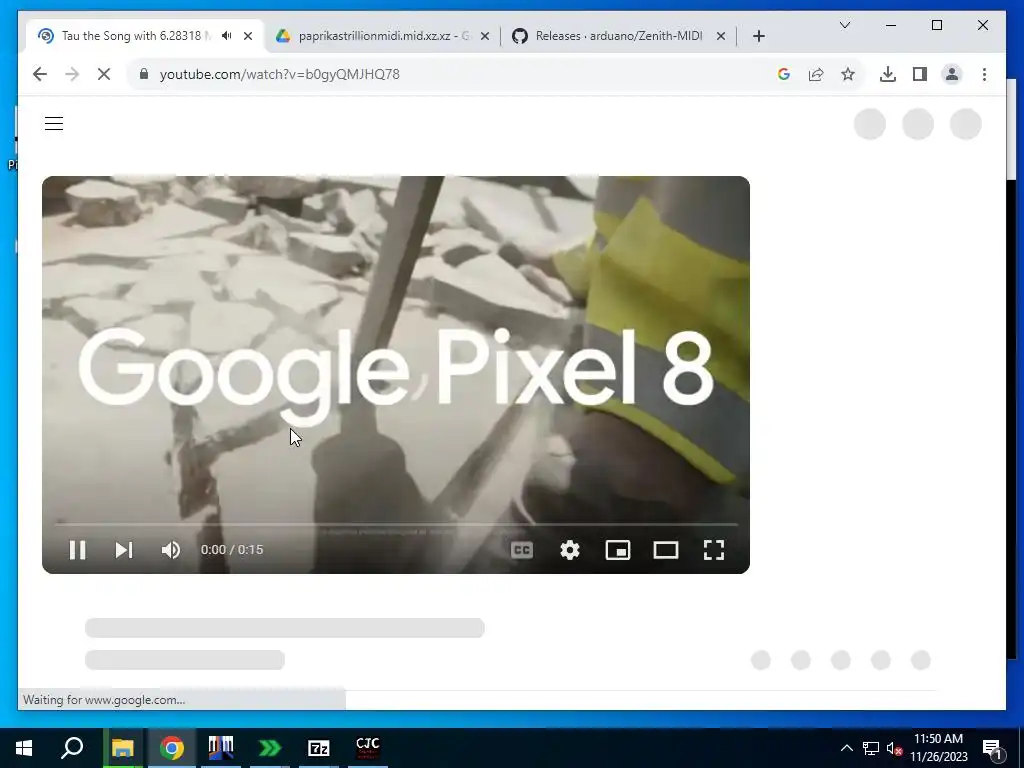Open taskbar search

[x=72, y=748]
